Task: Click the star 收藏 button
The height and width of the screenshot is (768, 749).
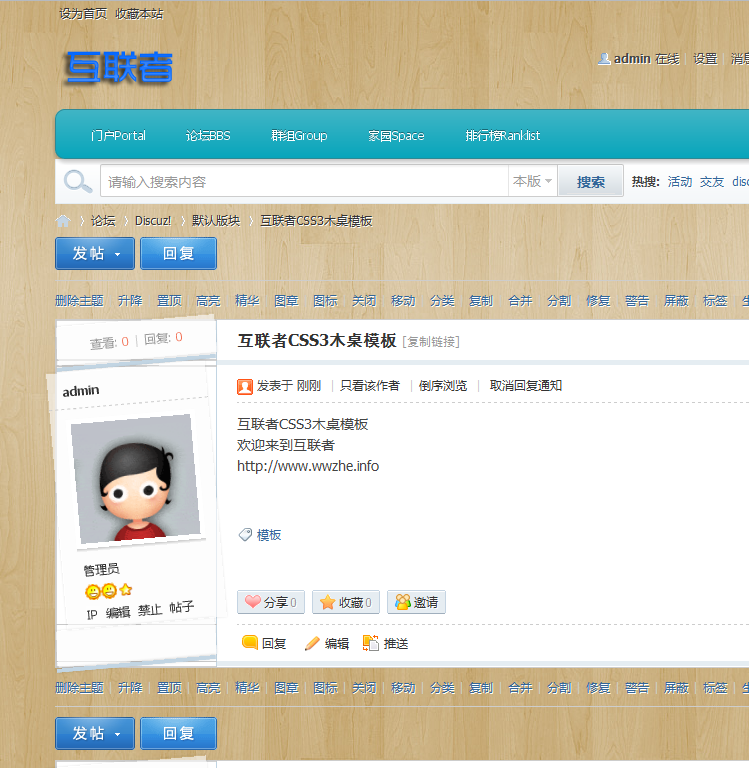Action: [346, 602]
